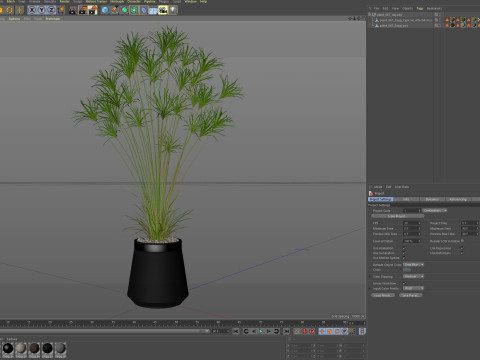
Task: Select the spline pen tool icon
Action: click(114, 10)
